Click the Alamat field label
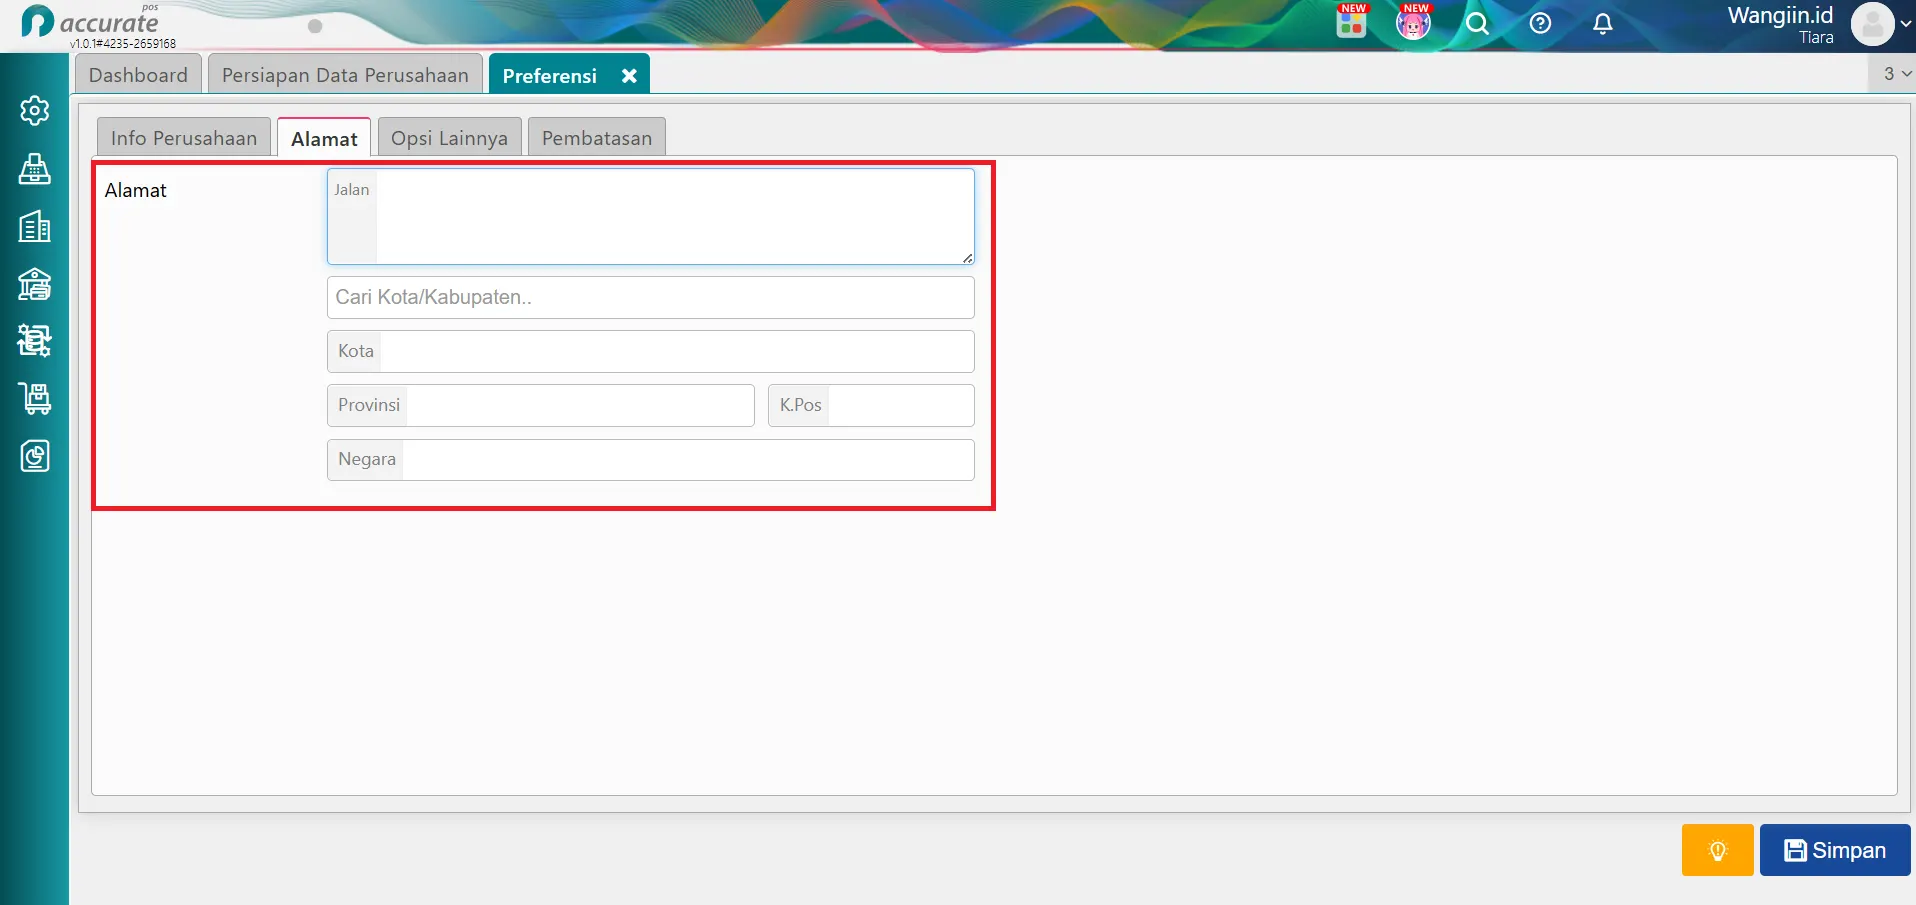1916x905 pixels. coord(136,190)
